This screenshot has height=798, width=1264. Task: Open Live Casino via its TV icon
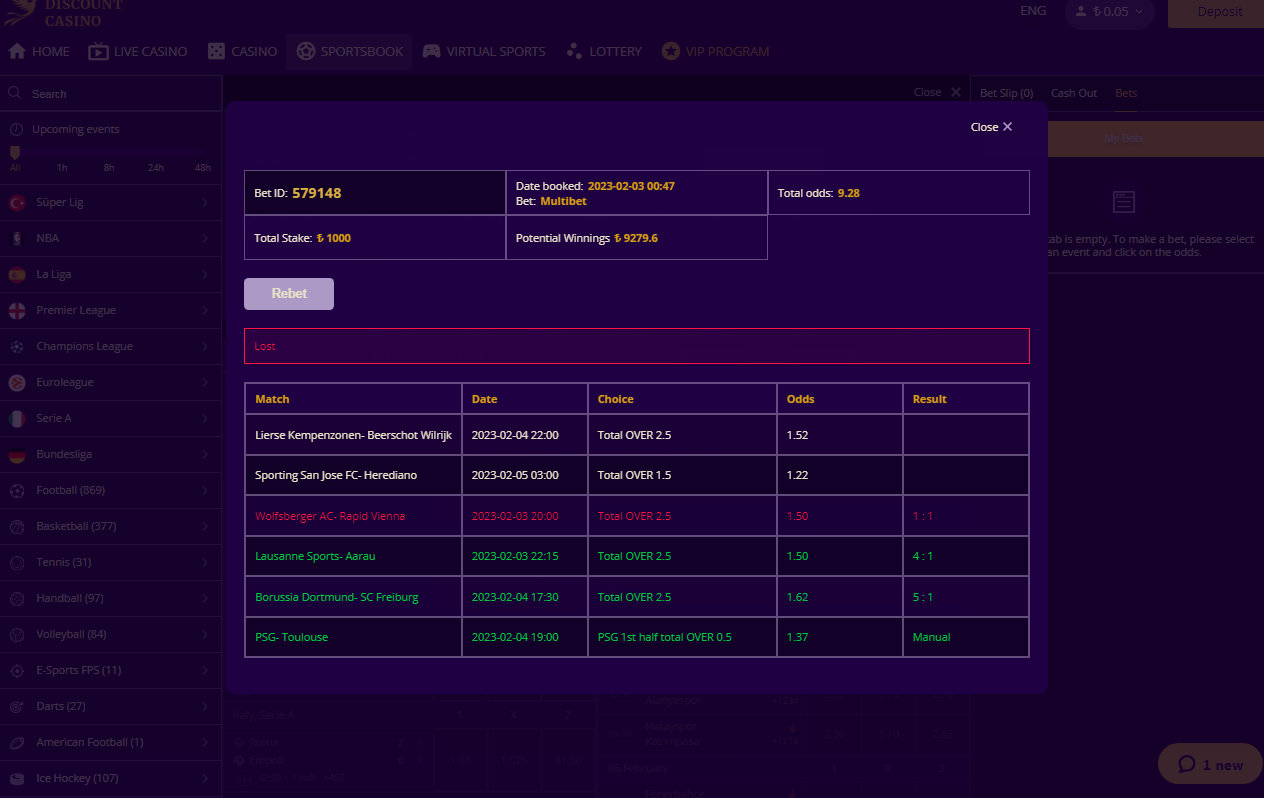pos(98,51)
